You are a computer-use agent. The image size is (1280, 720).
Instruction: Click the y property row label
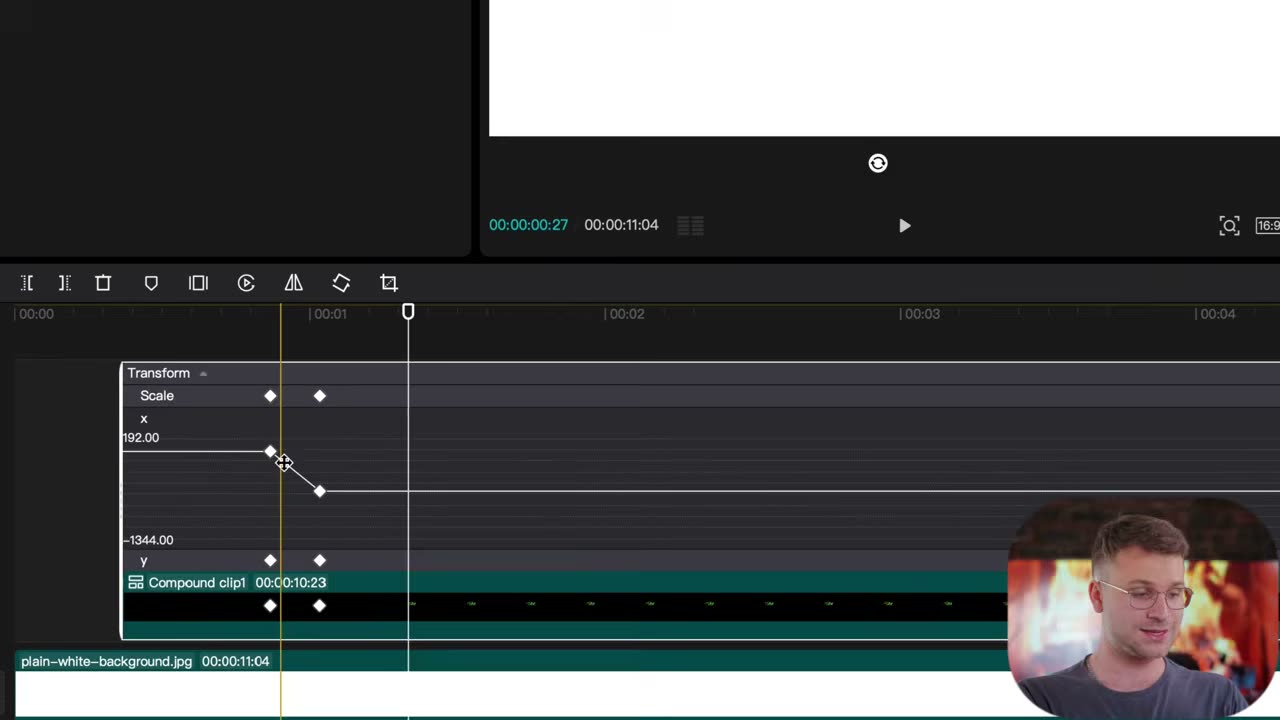click(x=144, y=561)
